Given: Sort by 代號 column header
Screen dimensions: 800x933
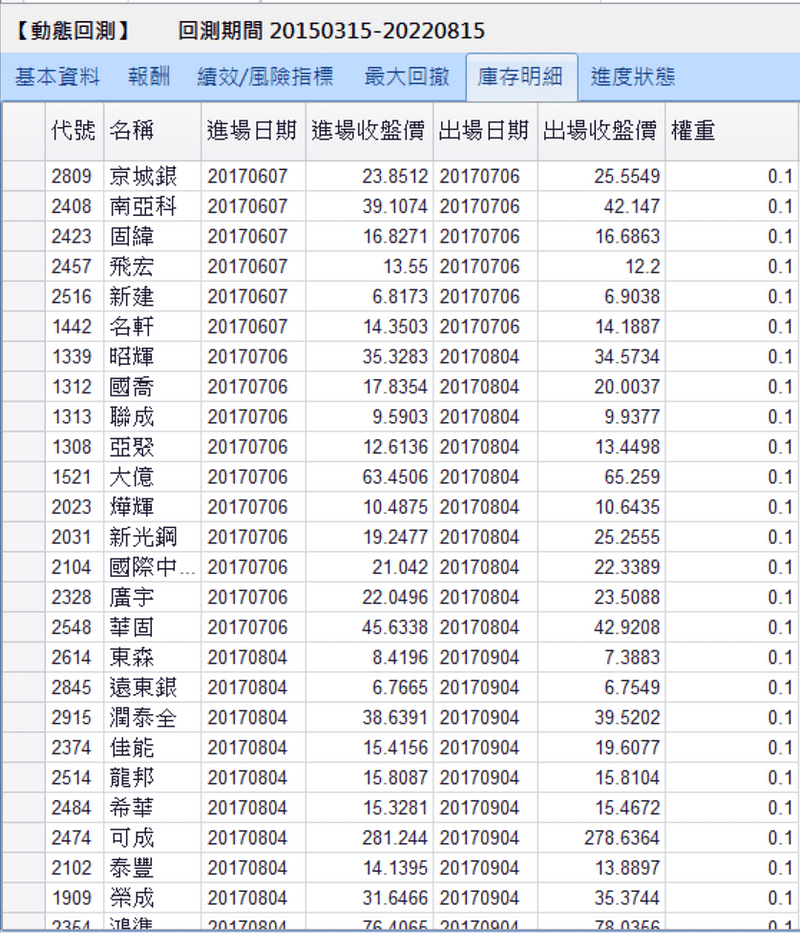Looking at the screenshot, I should [x=73, y=130].
